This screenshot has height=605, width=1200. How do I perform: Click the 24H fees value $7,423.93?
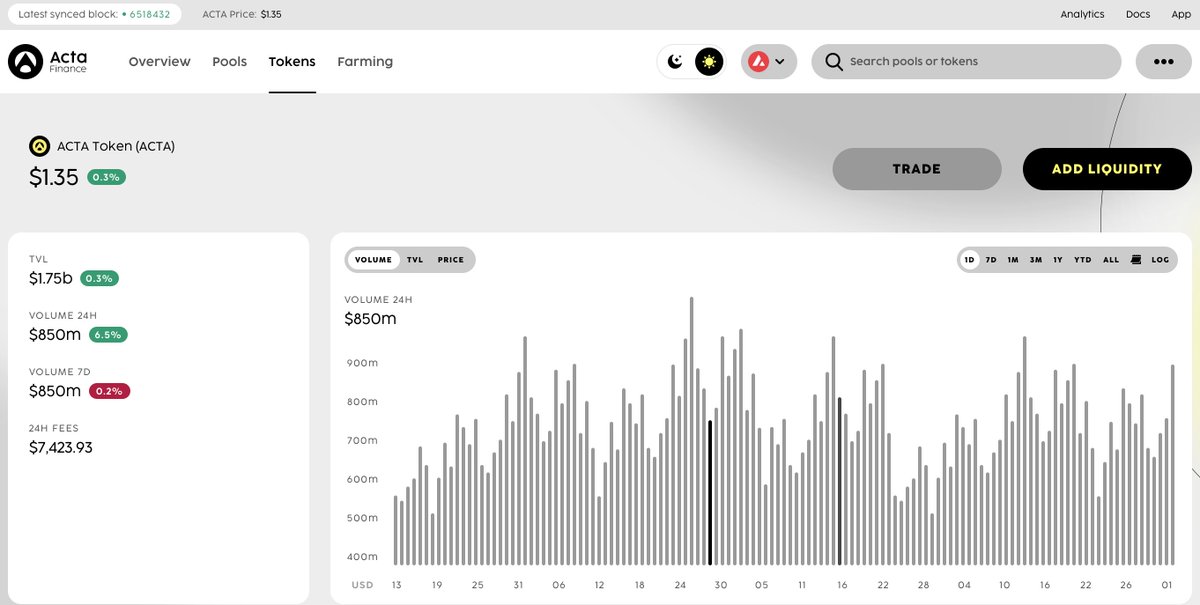[x=61, y=447]
